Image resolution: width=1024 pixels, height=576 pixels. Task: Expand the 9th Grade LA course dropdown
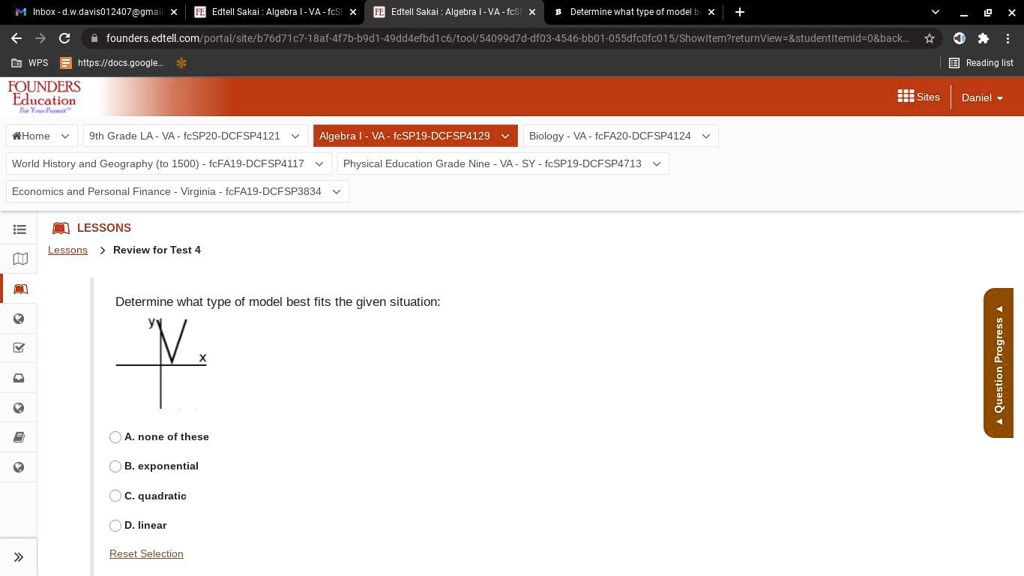(295, 136)
